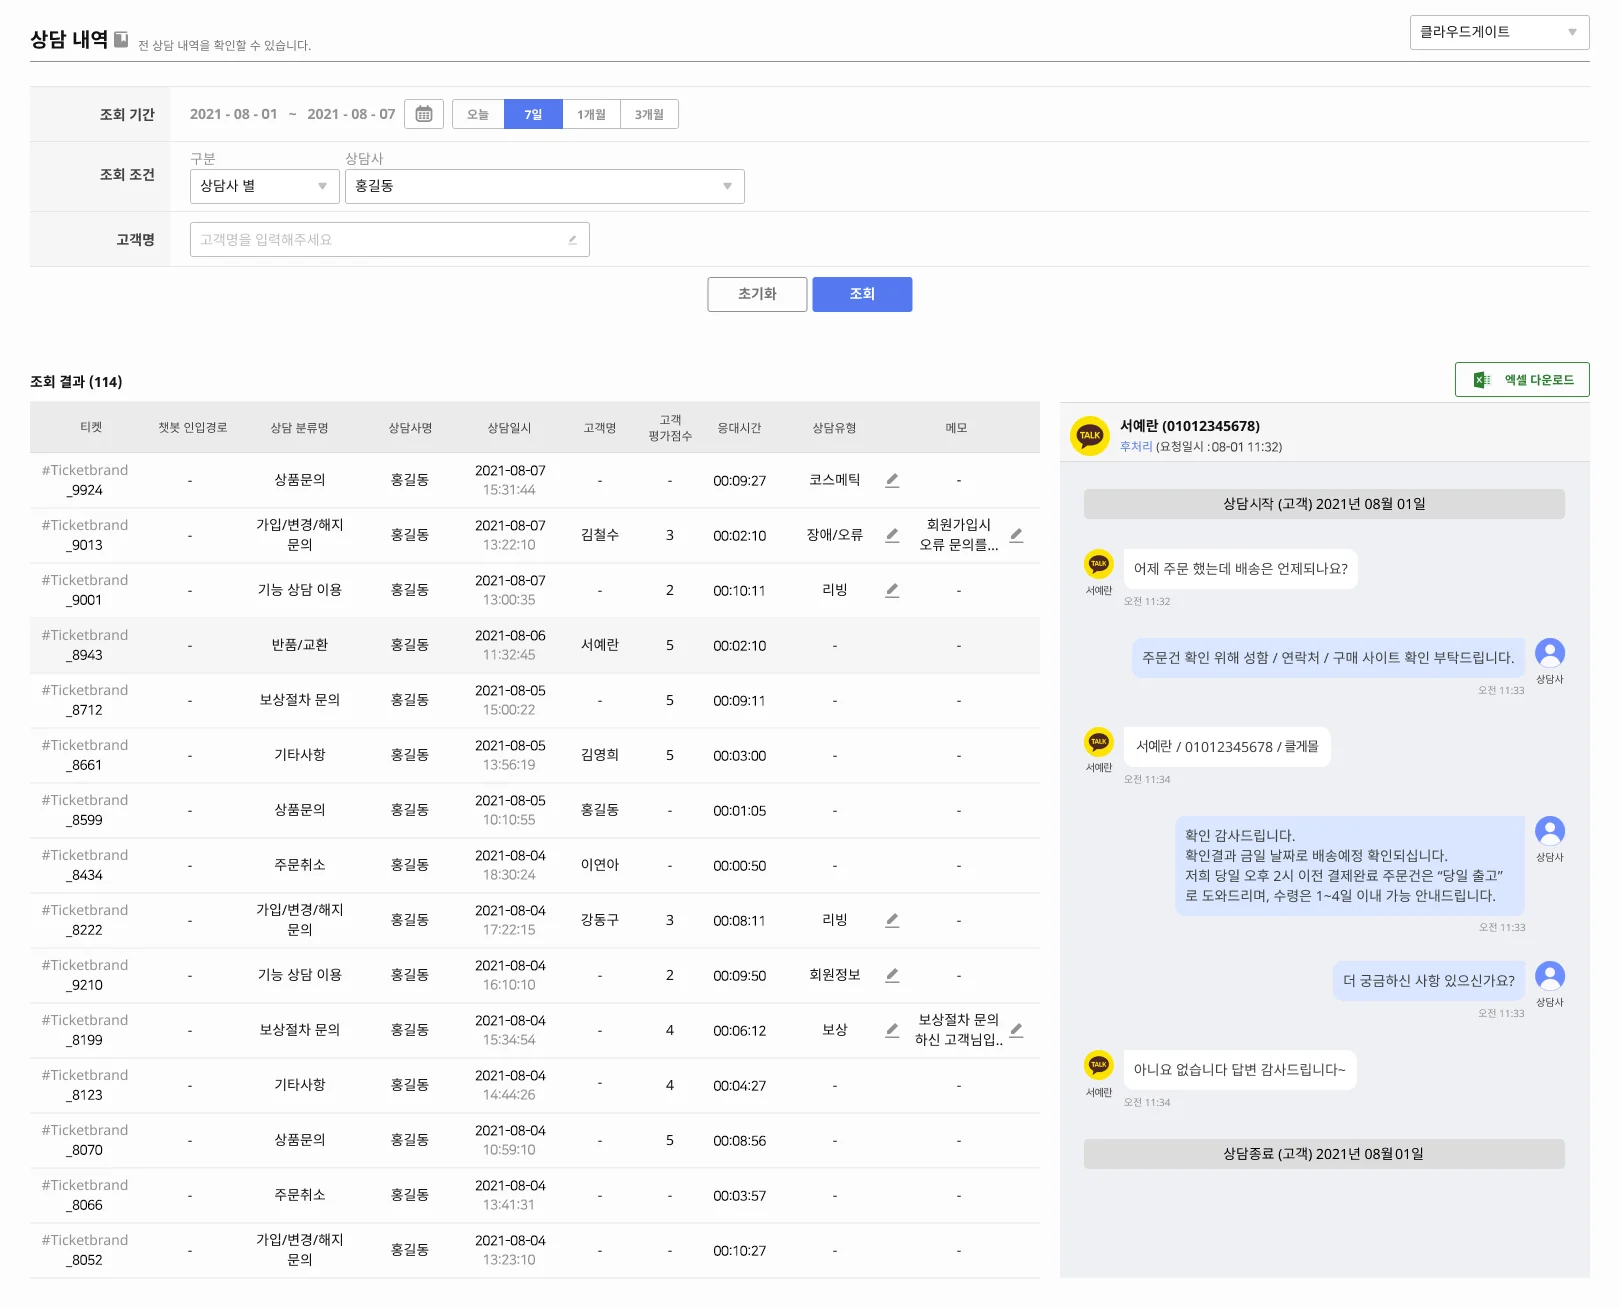This screenshot has height=1308, width=1620.
Task: Edit the 장애/오류 type pencil for ticket _9013
Action: (x=892, y=535)
